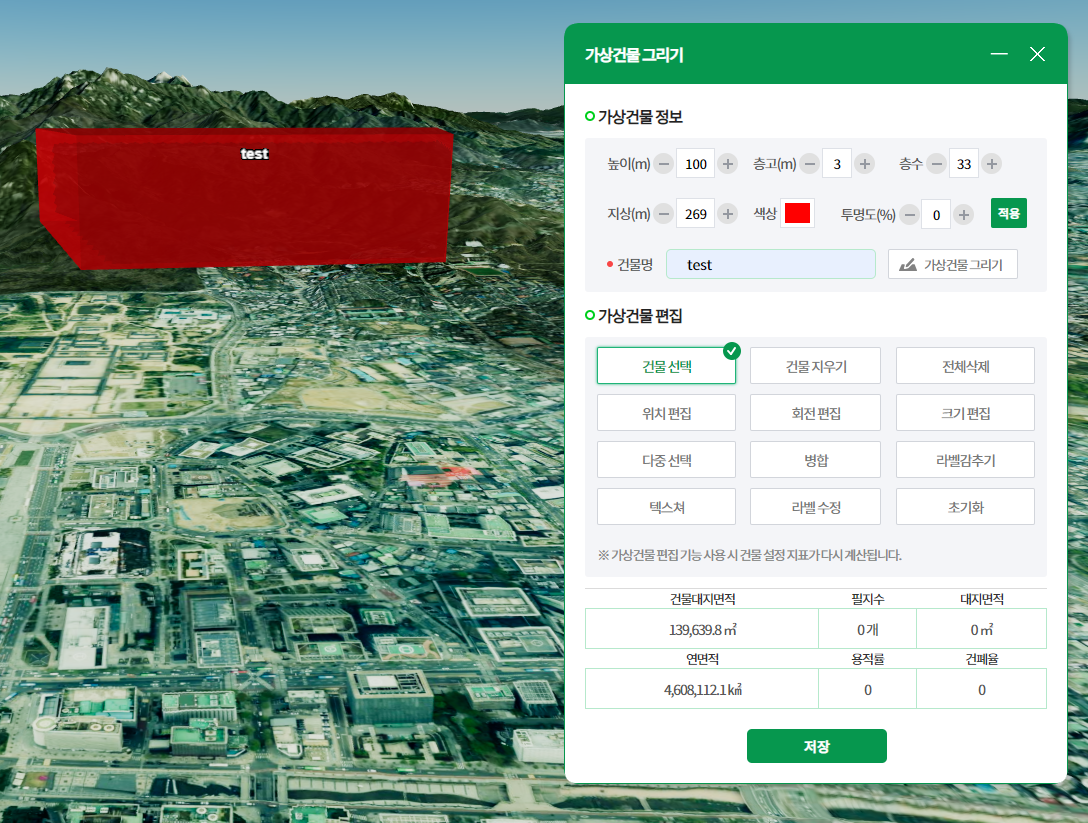Viewport: 1088px width, 823px height.
Task: Reset edits with 초기화 button
Action: coord(965,507)
